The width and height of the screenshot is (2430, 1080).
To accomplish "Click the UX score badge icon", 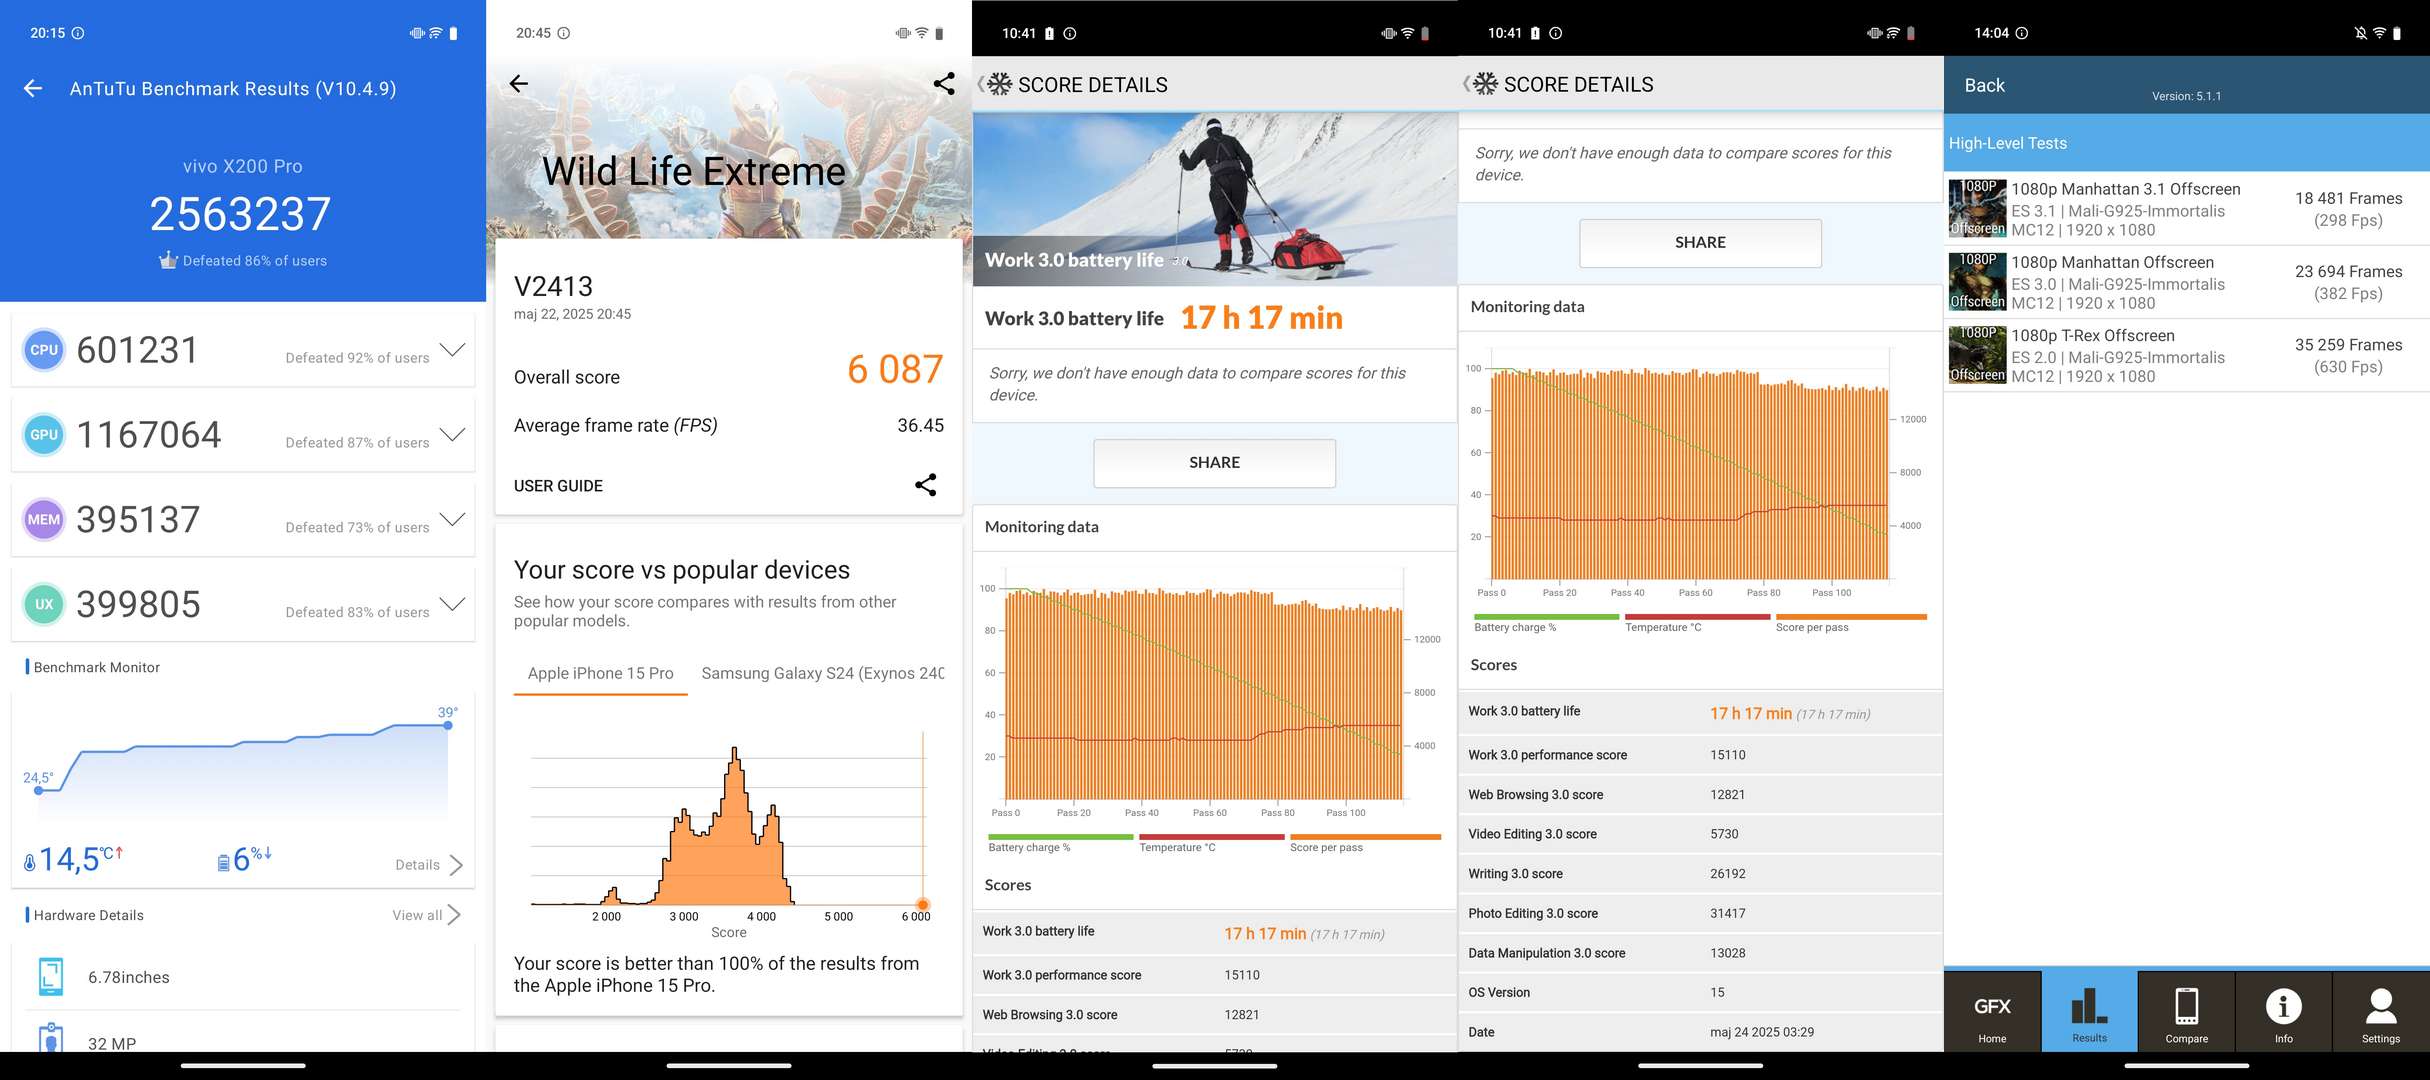I will coord(44,605).
